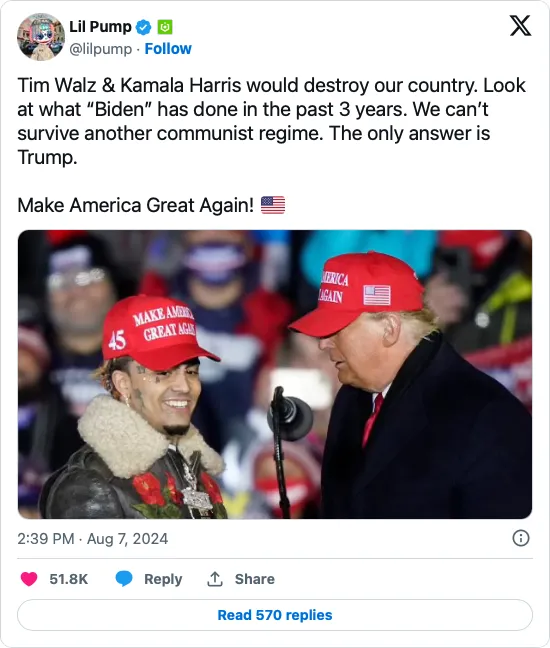Open the embedded rally photo
Screen dimensions: 550x648
click(x=275, y=374)
